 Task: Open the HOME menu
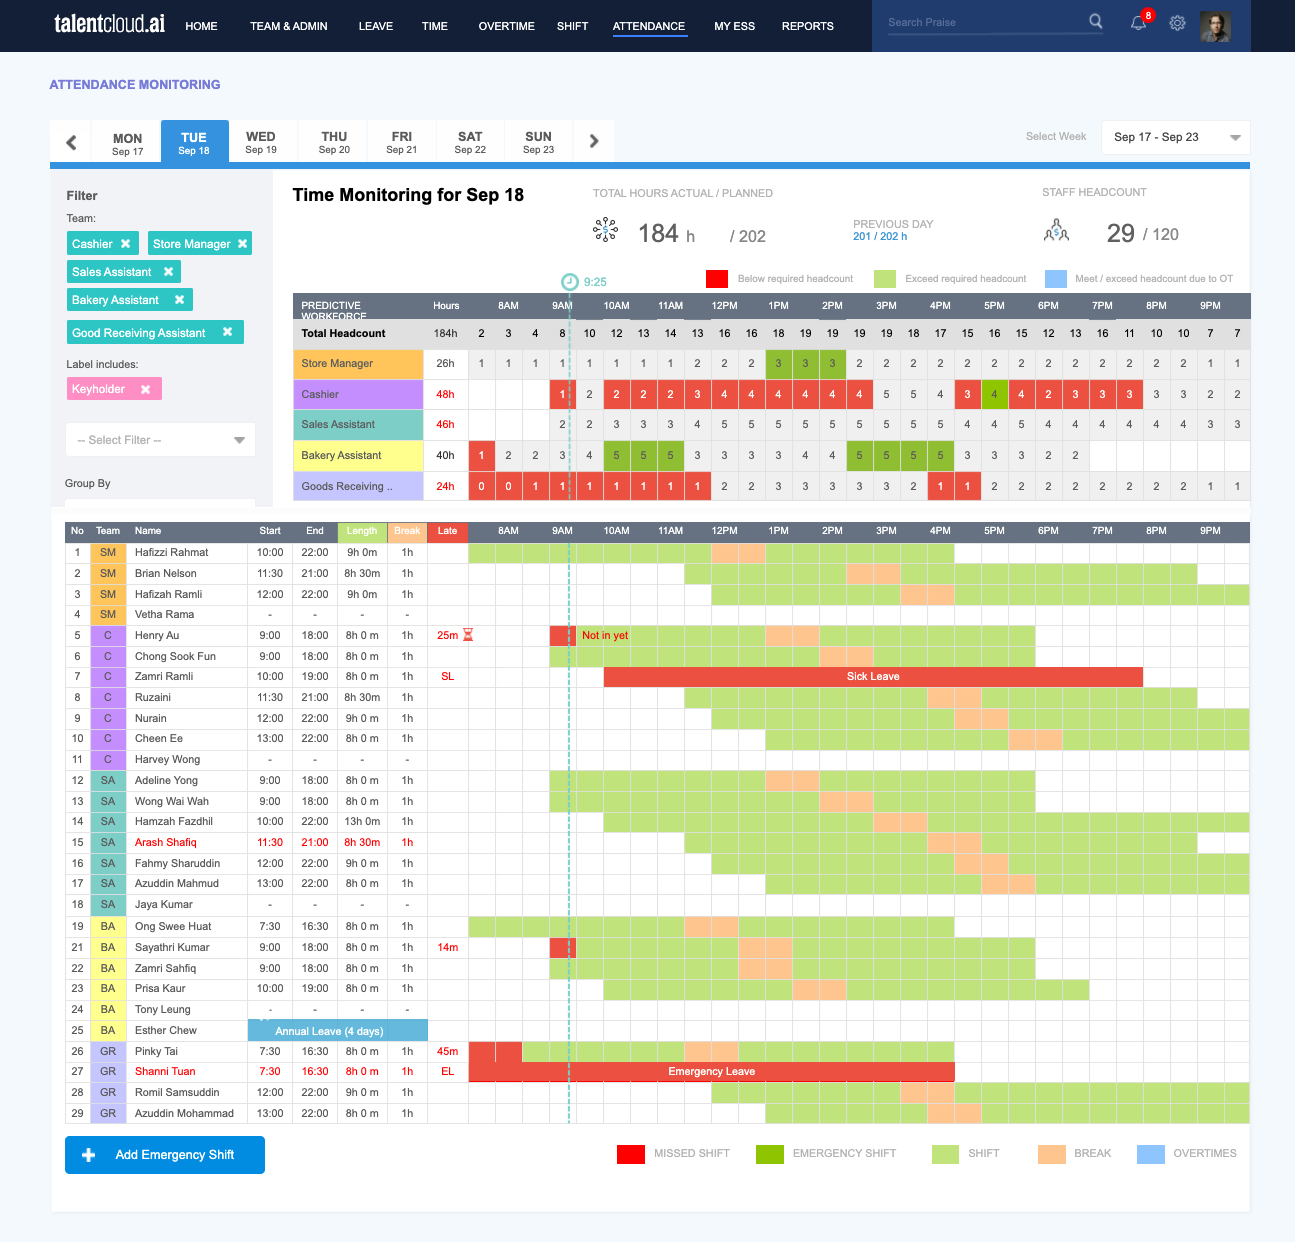pos(201,26)
